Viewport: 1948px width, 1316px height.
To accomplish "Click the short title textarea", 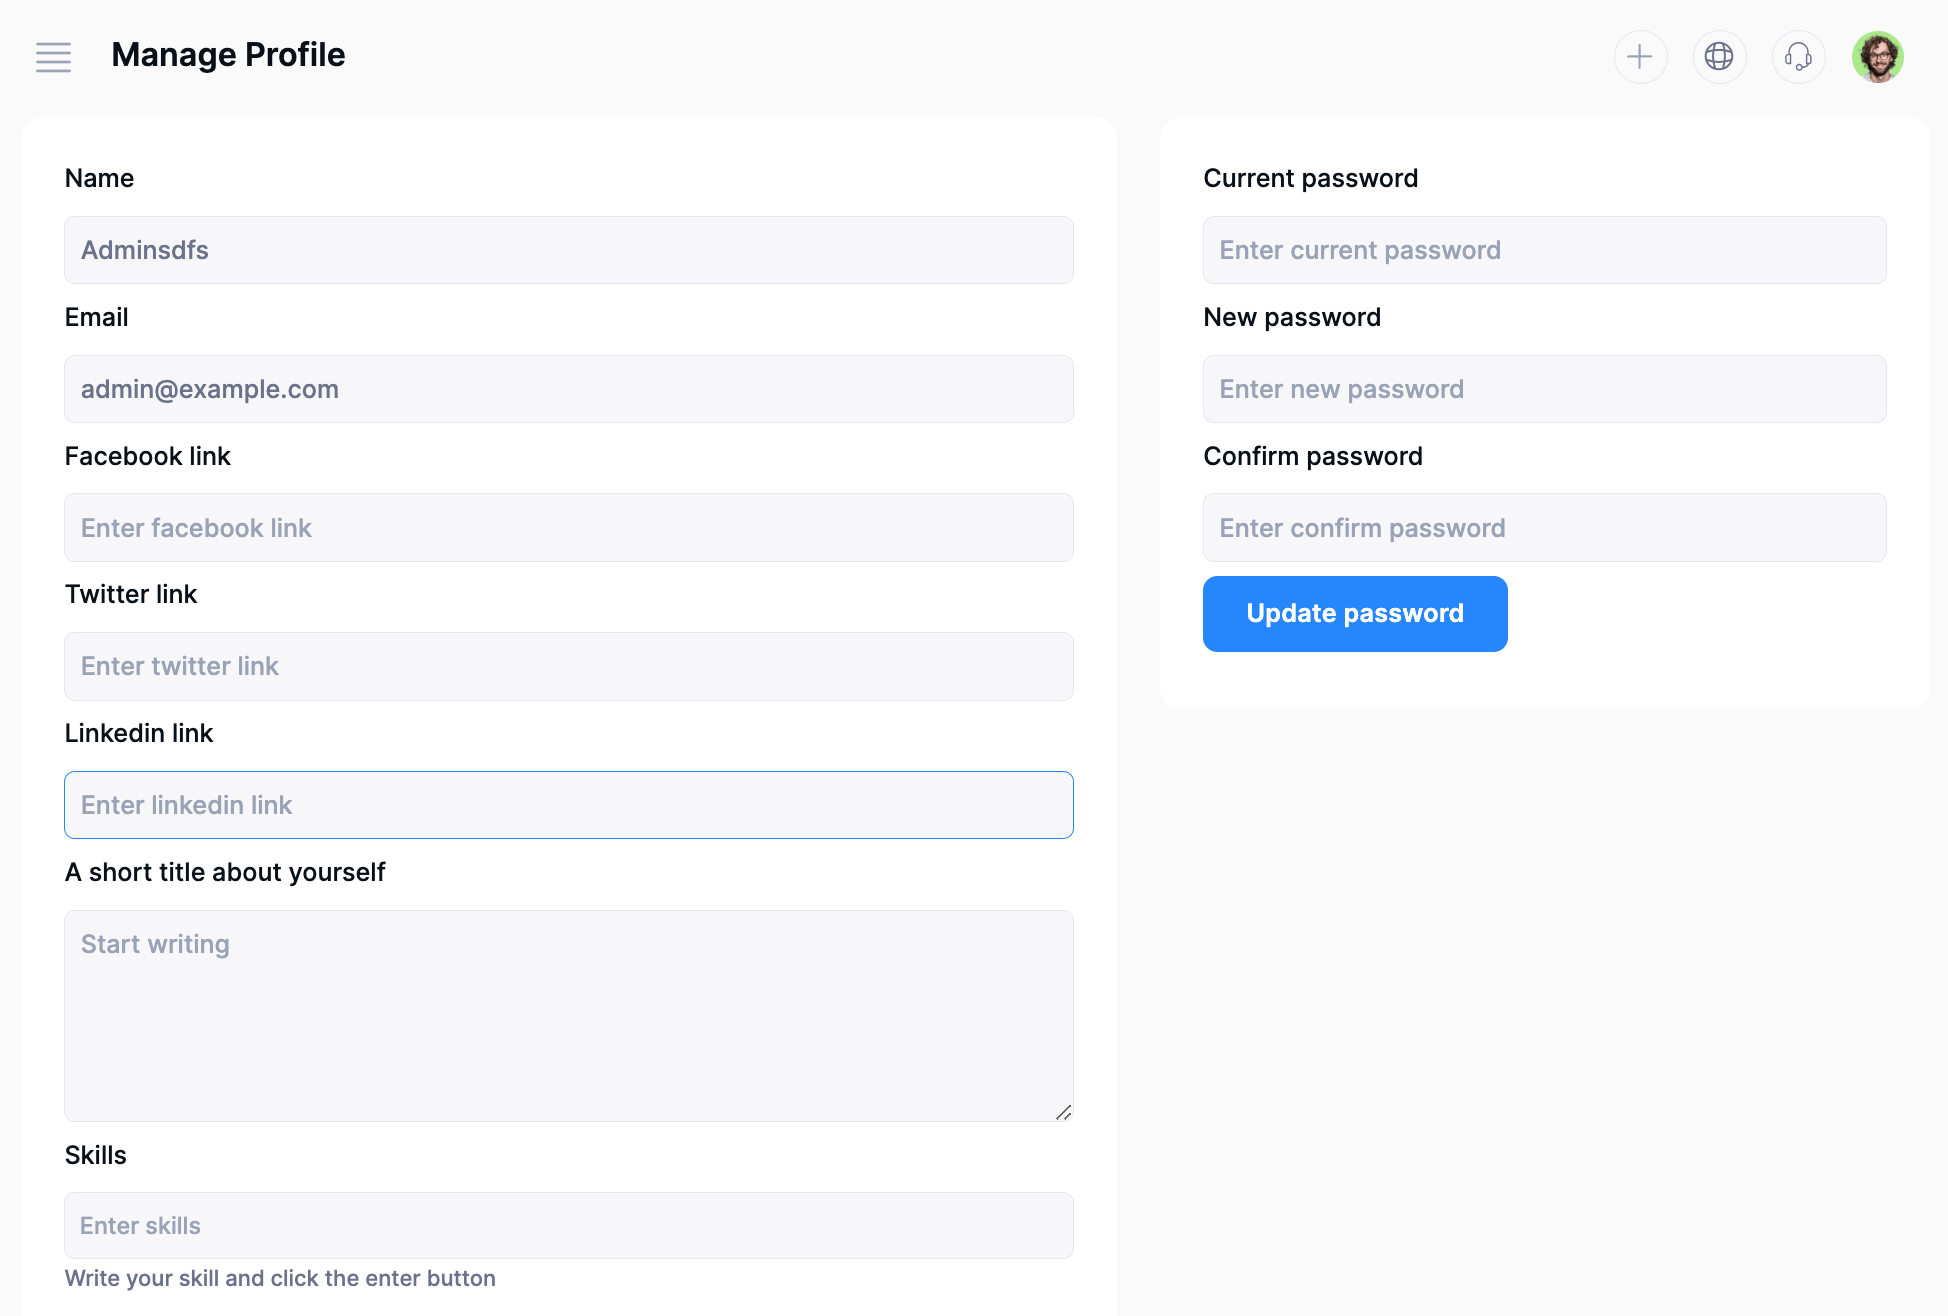I will click(x=568, y=1015).
